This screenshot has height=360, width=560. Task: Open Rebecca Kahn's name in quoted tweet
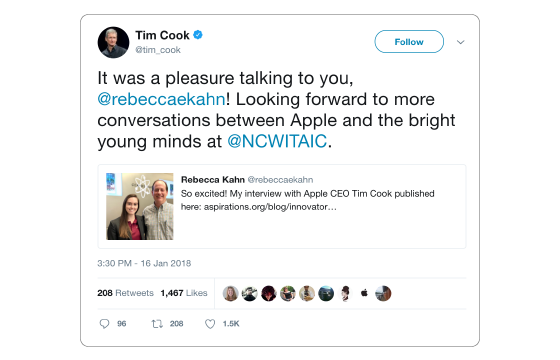pyautogui.click(x=213, y=180)
